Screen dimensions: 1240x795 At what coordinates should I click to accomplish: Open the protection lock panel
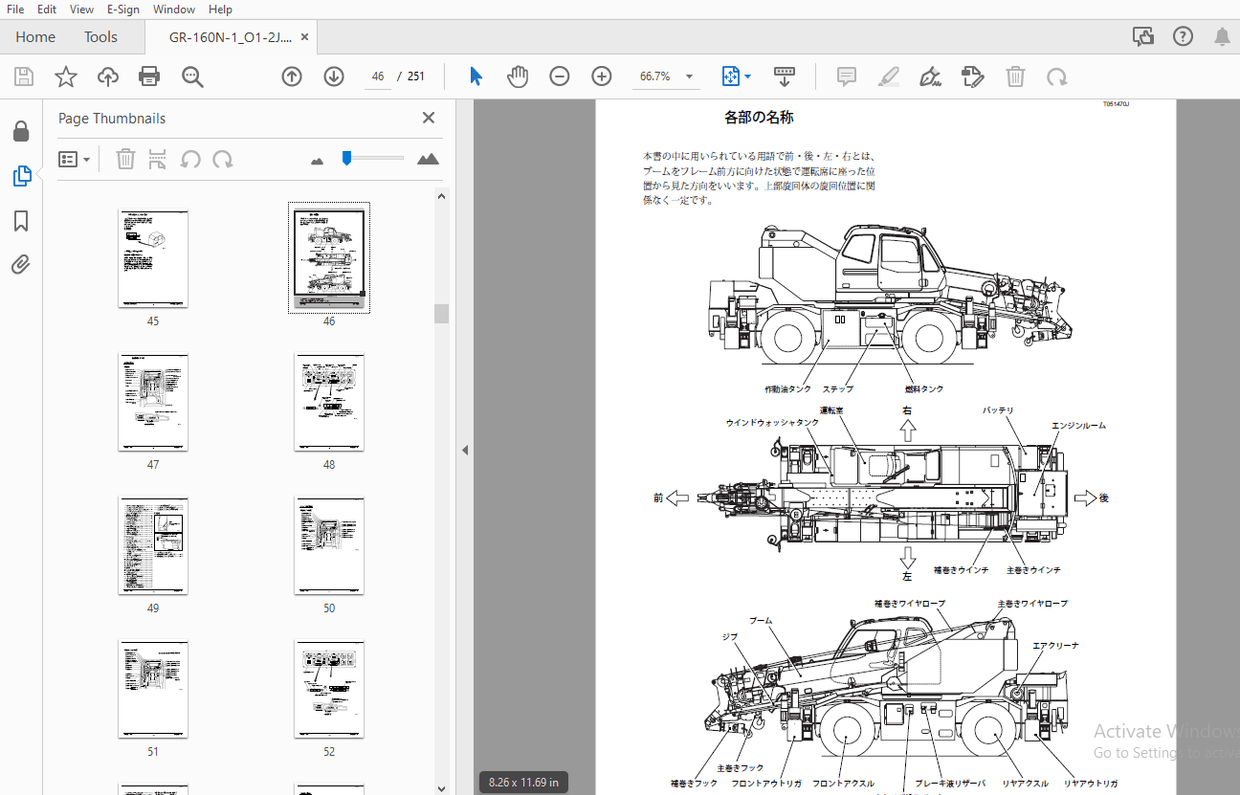pos(22,131)
